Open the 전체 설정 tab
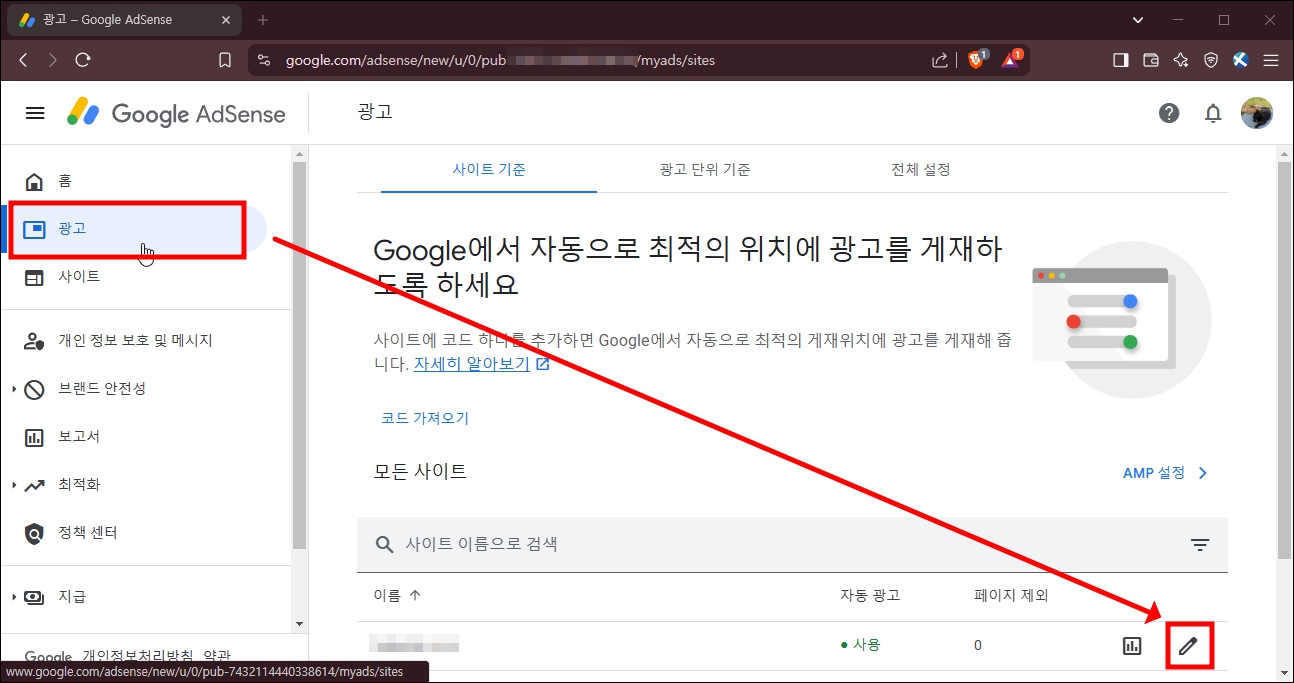 920,169
